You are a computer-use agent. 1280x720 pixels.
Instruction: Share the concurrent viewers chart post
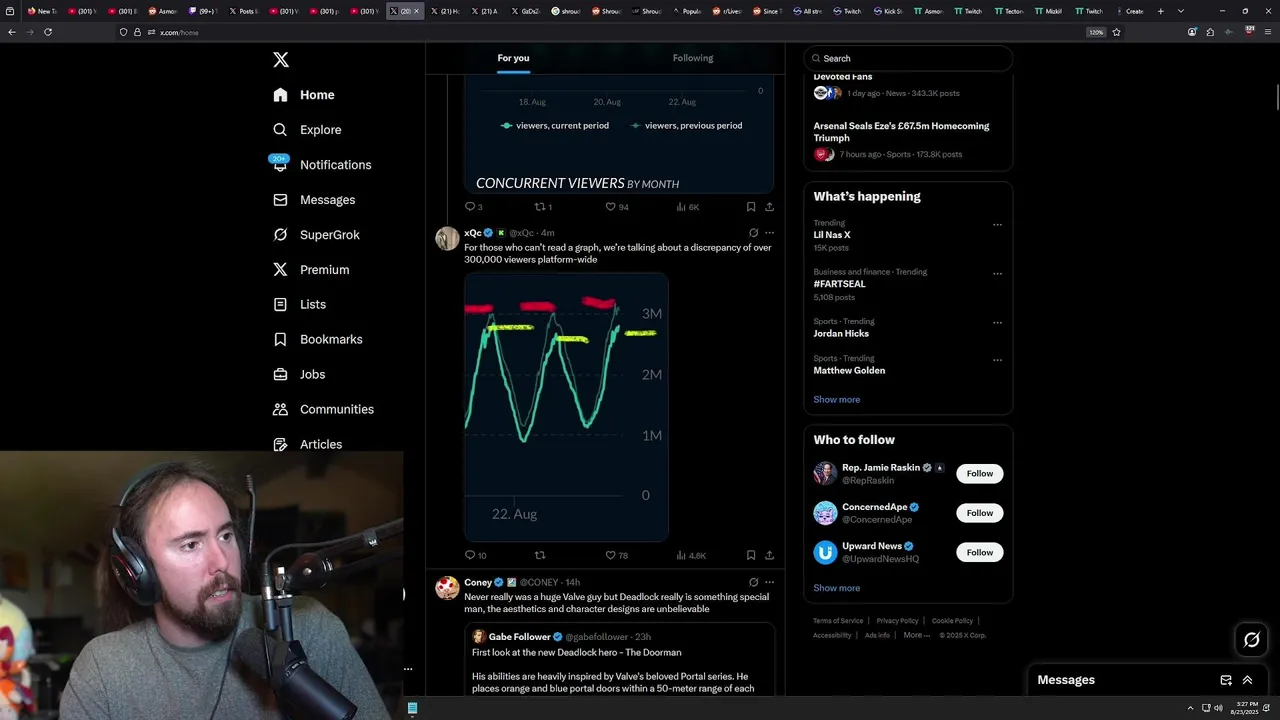tap(769, 207)
